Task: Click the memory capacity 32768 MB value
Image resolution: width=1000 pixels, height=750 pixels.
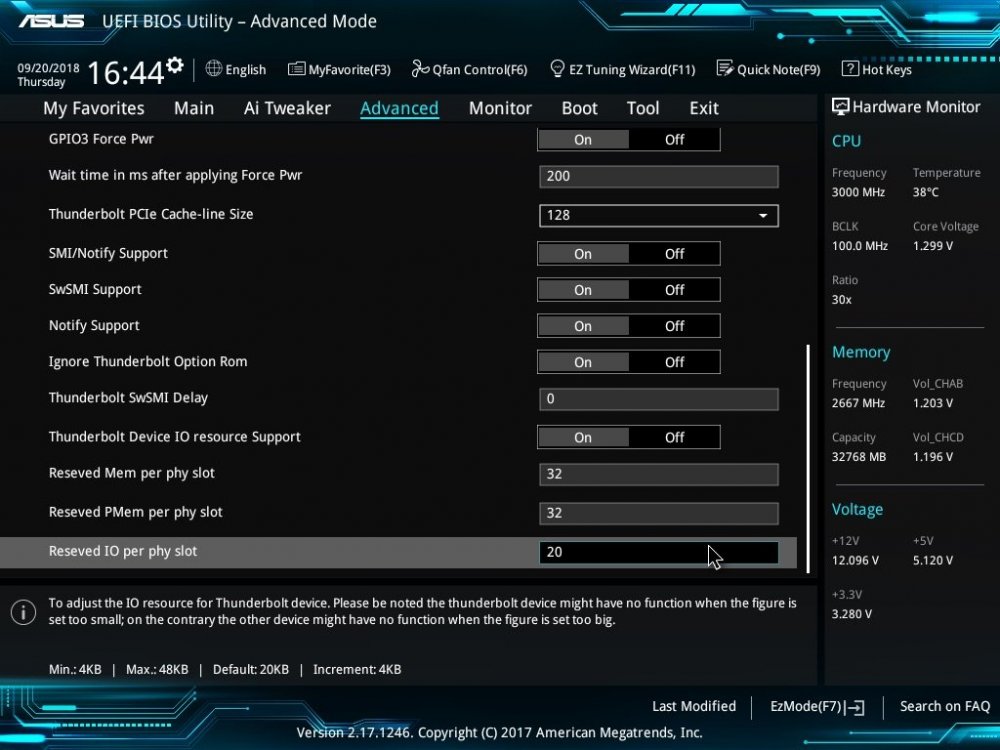Action: [x=858, y=457]
